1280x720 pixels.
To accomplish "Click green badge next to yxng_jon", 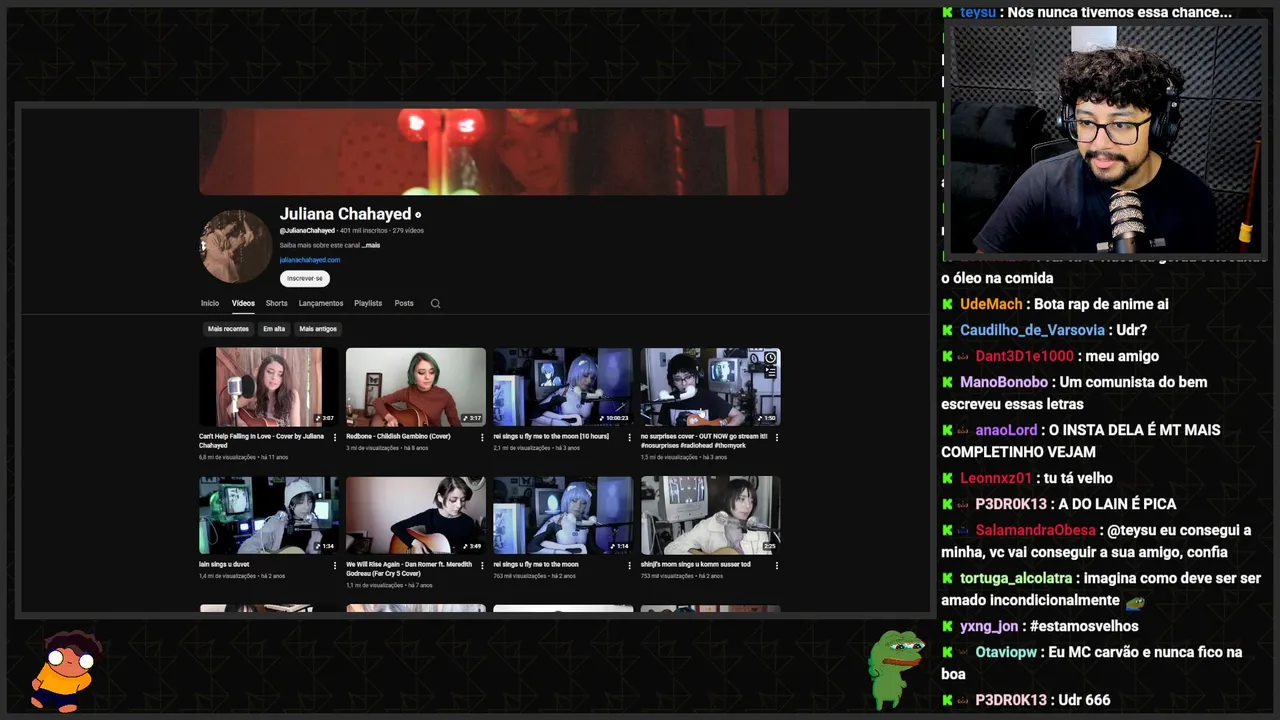I will [947, 626].
